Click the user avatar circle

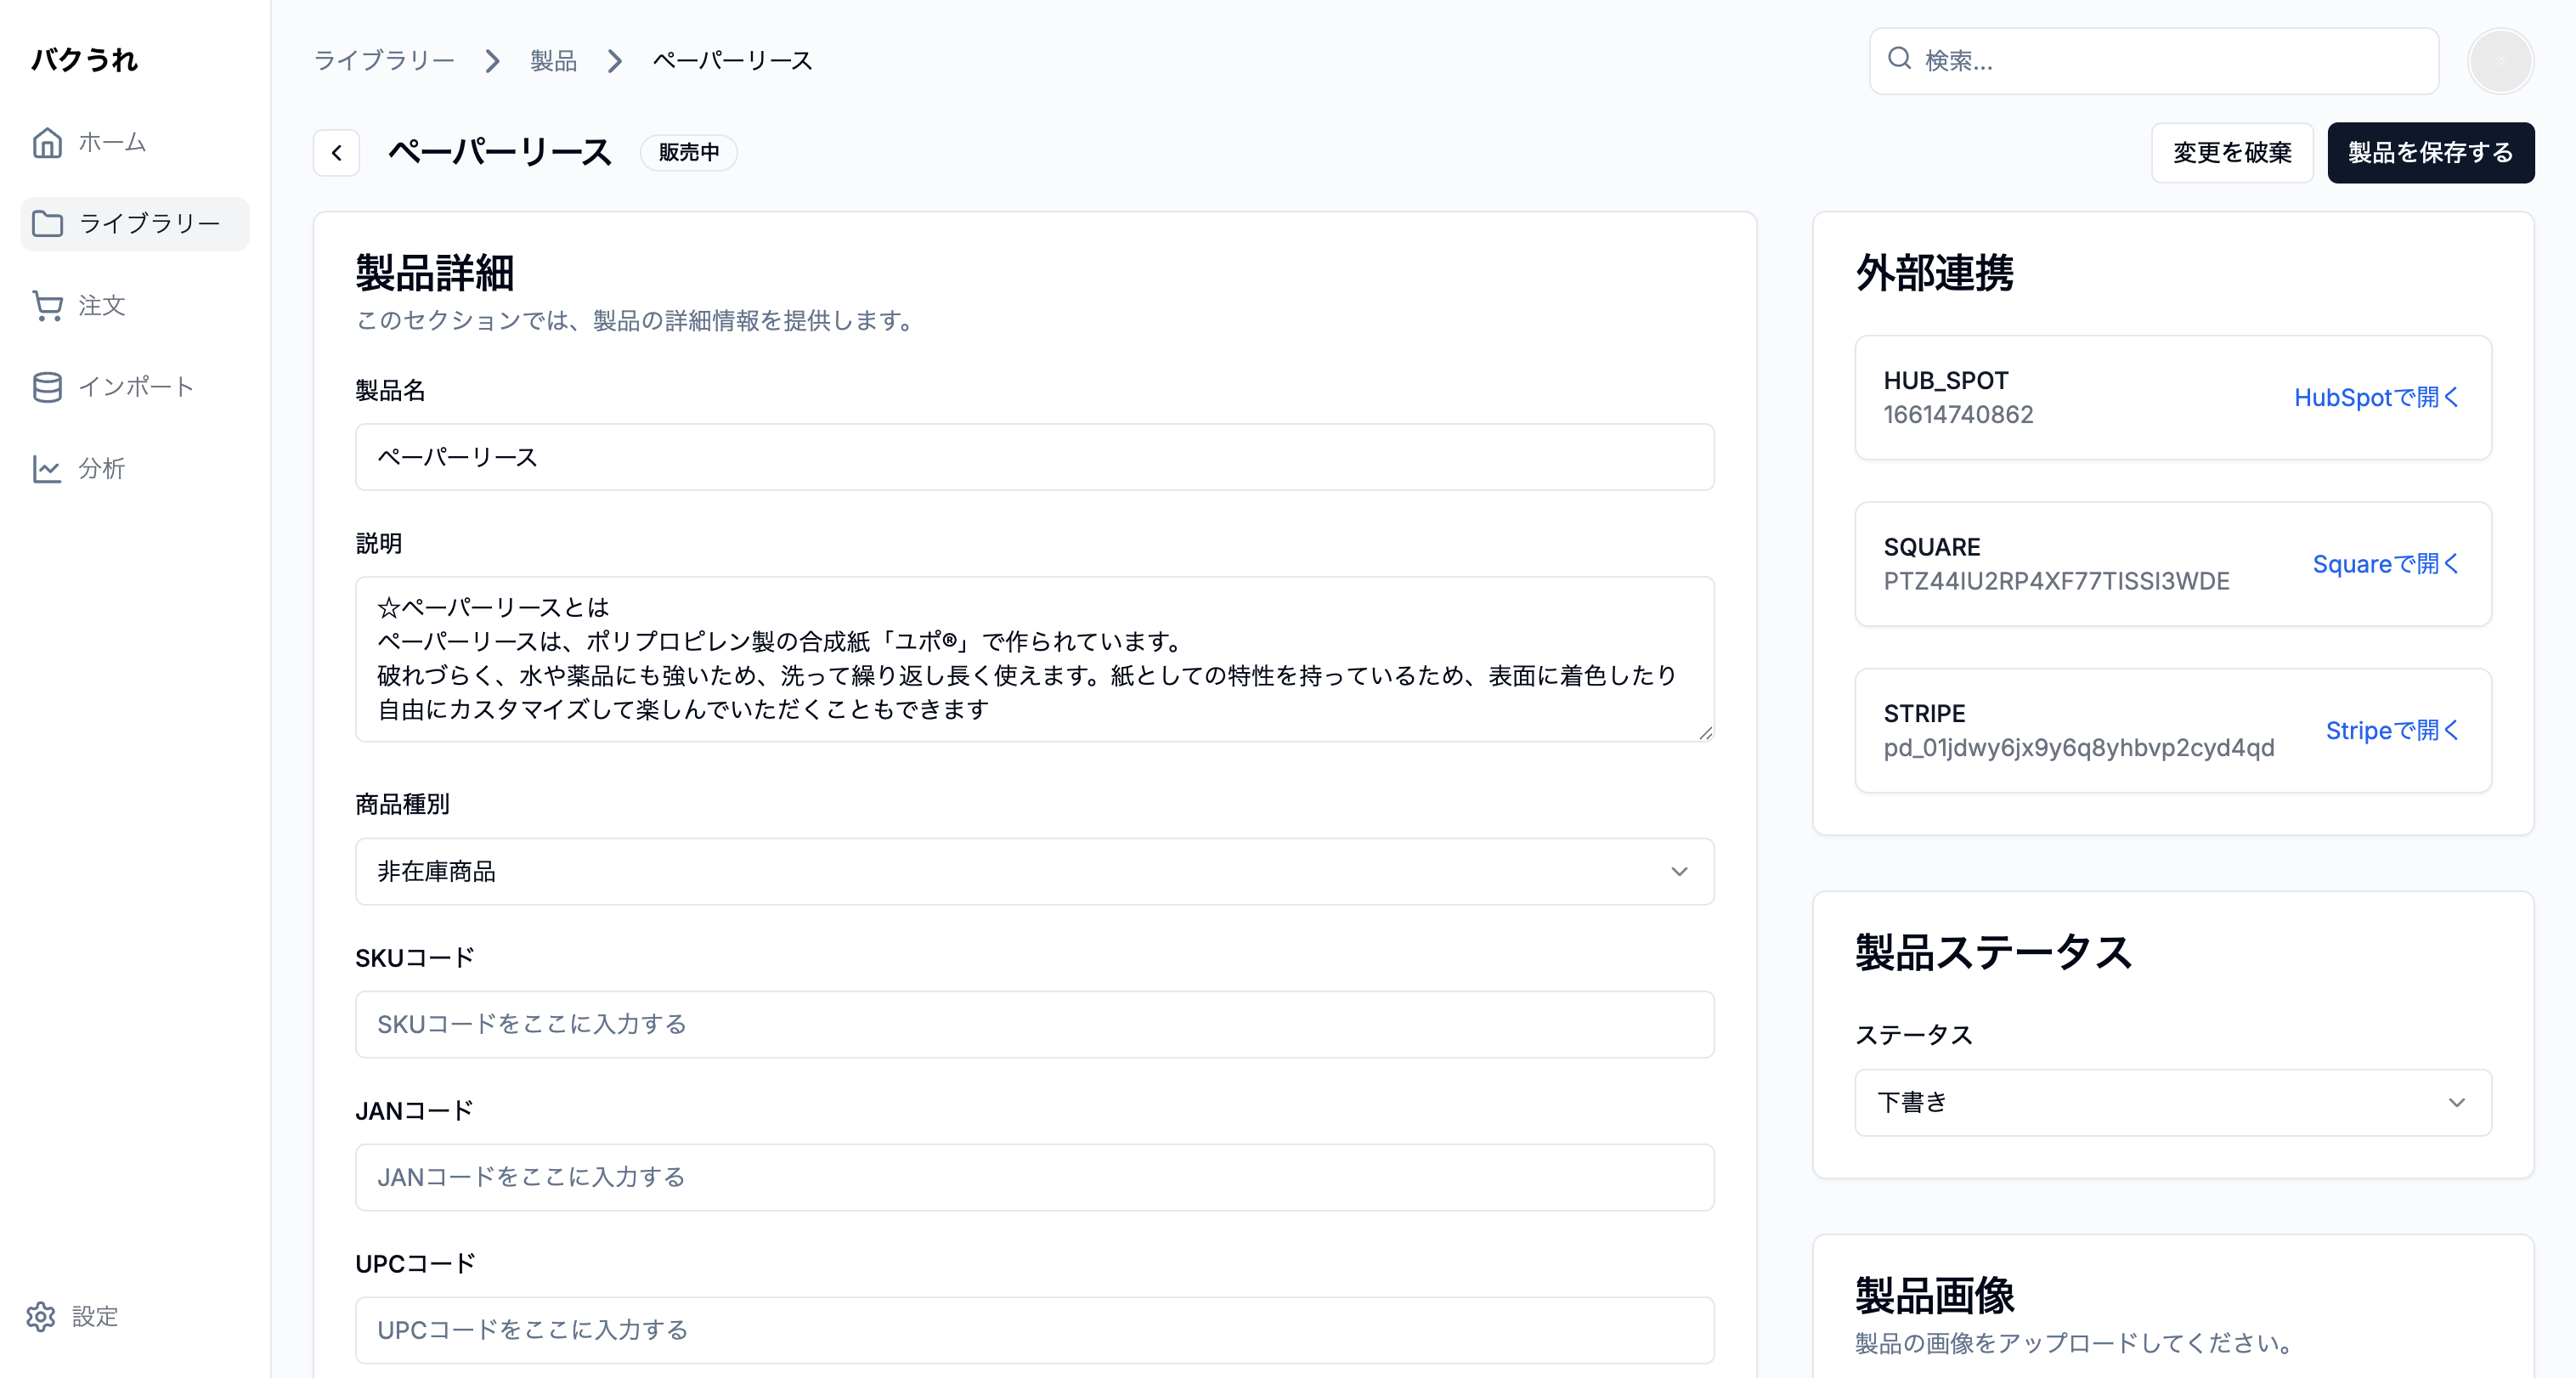2500,61
